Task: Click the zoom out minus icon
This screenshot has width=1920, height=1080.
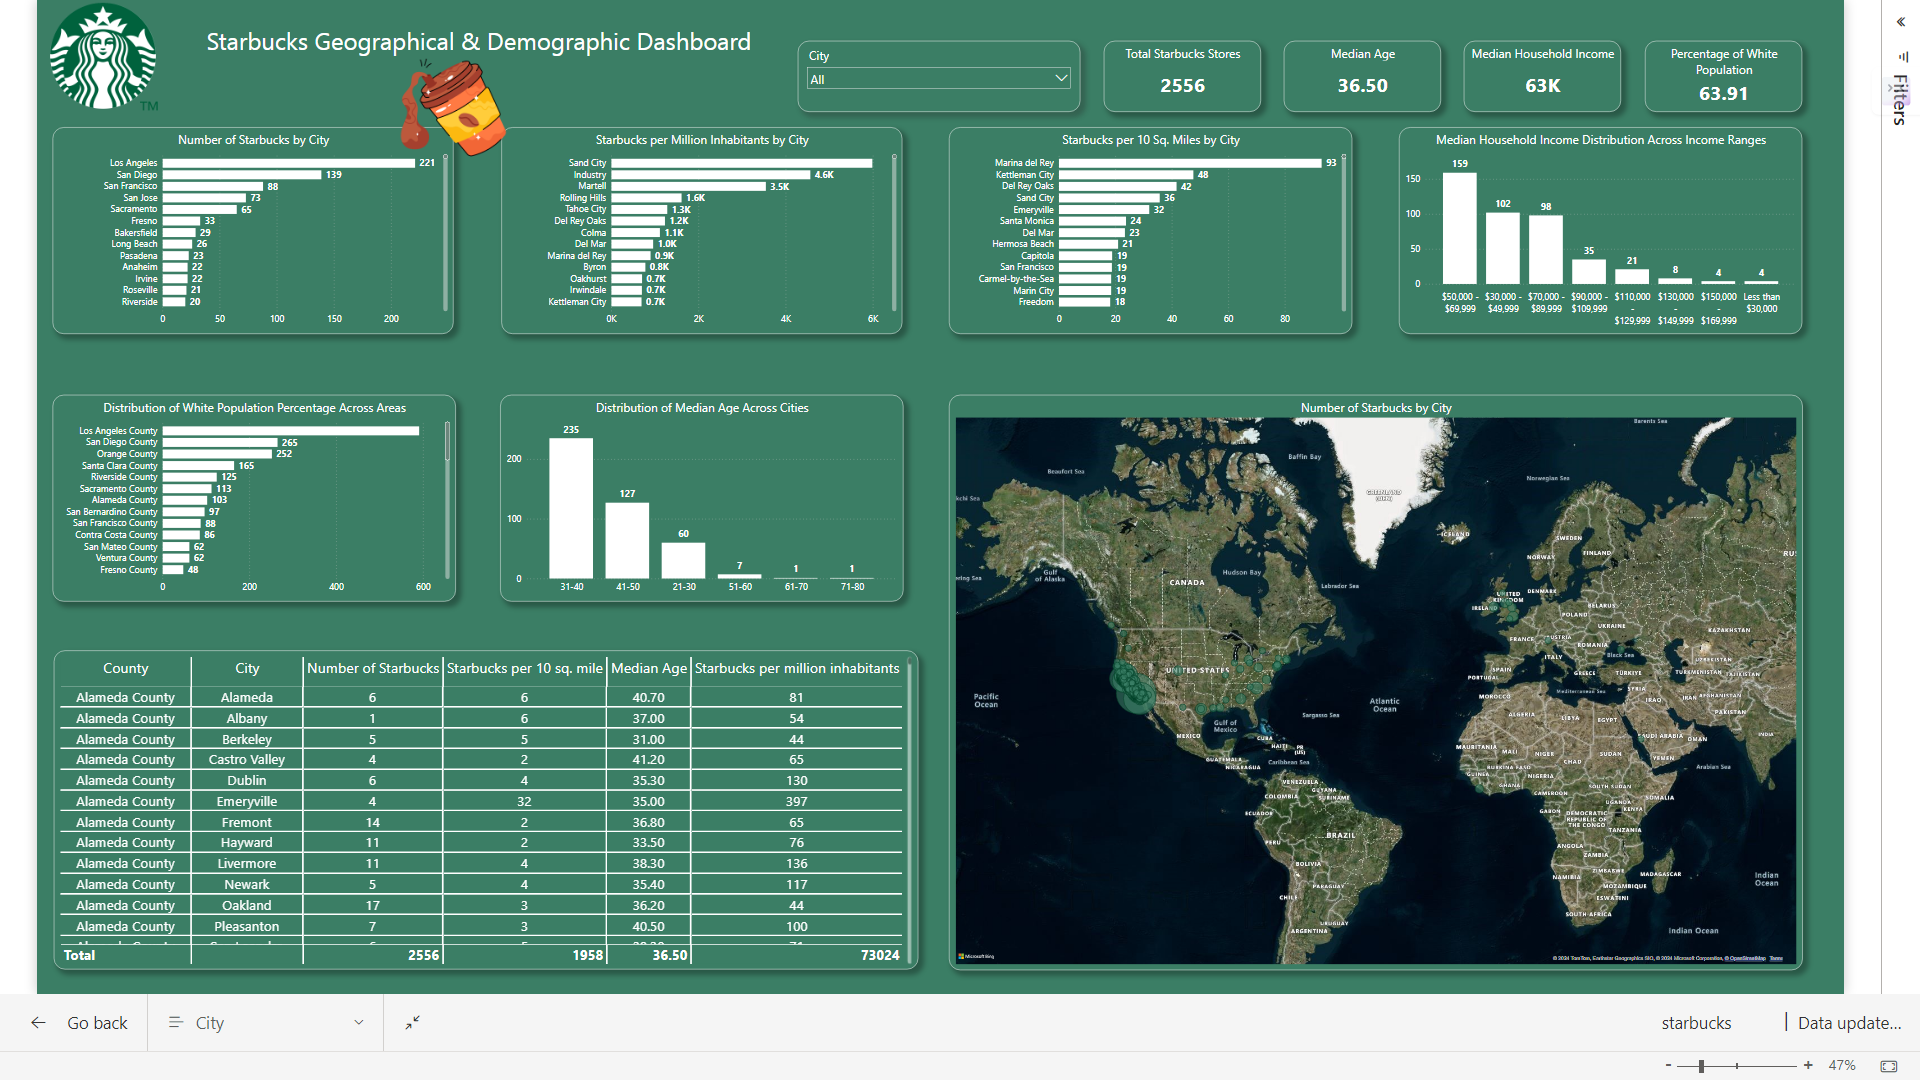Action: 1668,1066
